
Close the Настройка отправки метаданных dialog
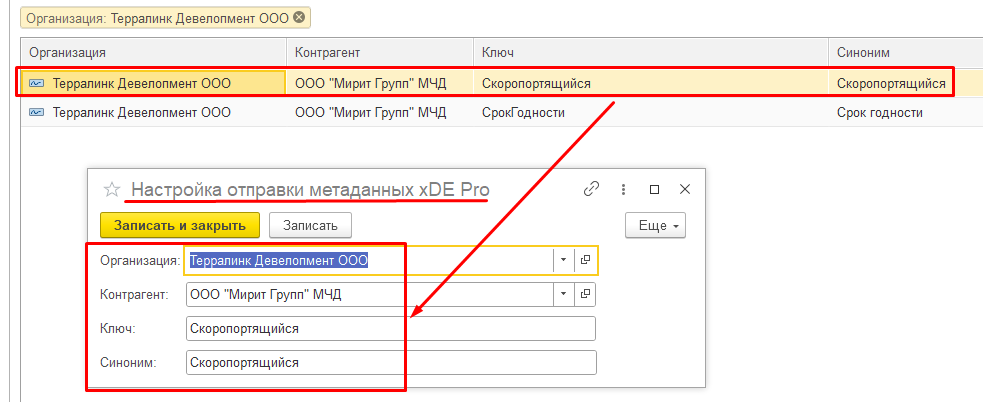[685, 189]
